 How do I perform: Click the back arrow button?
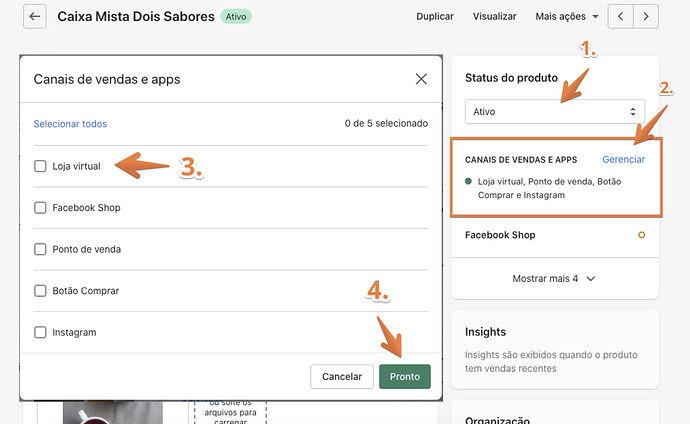35,17
